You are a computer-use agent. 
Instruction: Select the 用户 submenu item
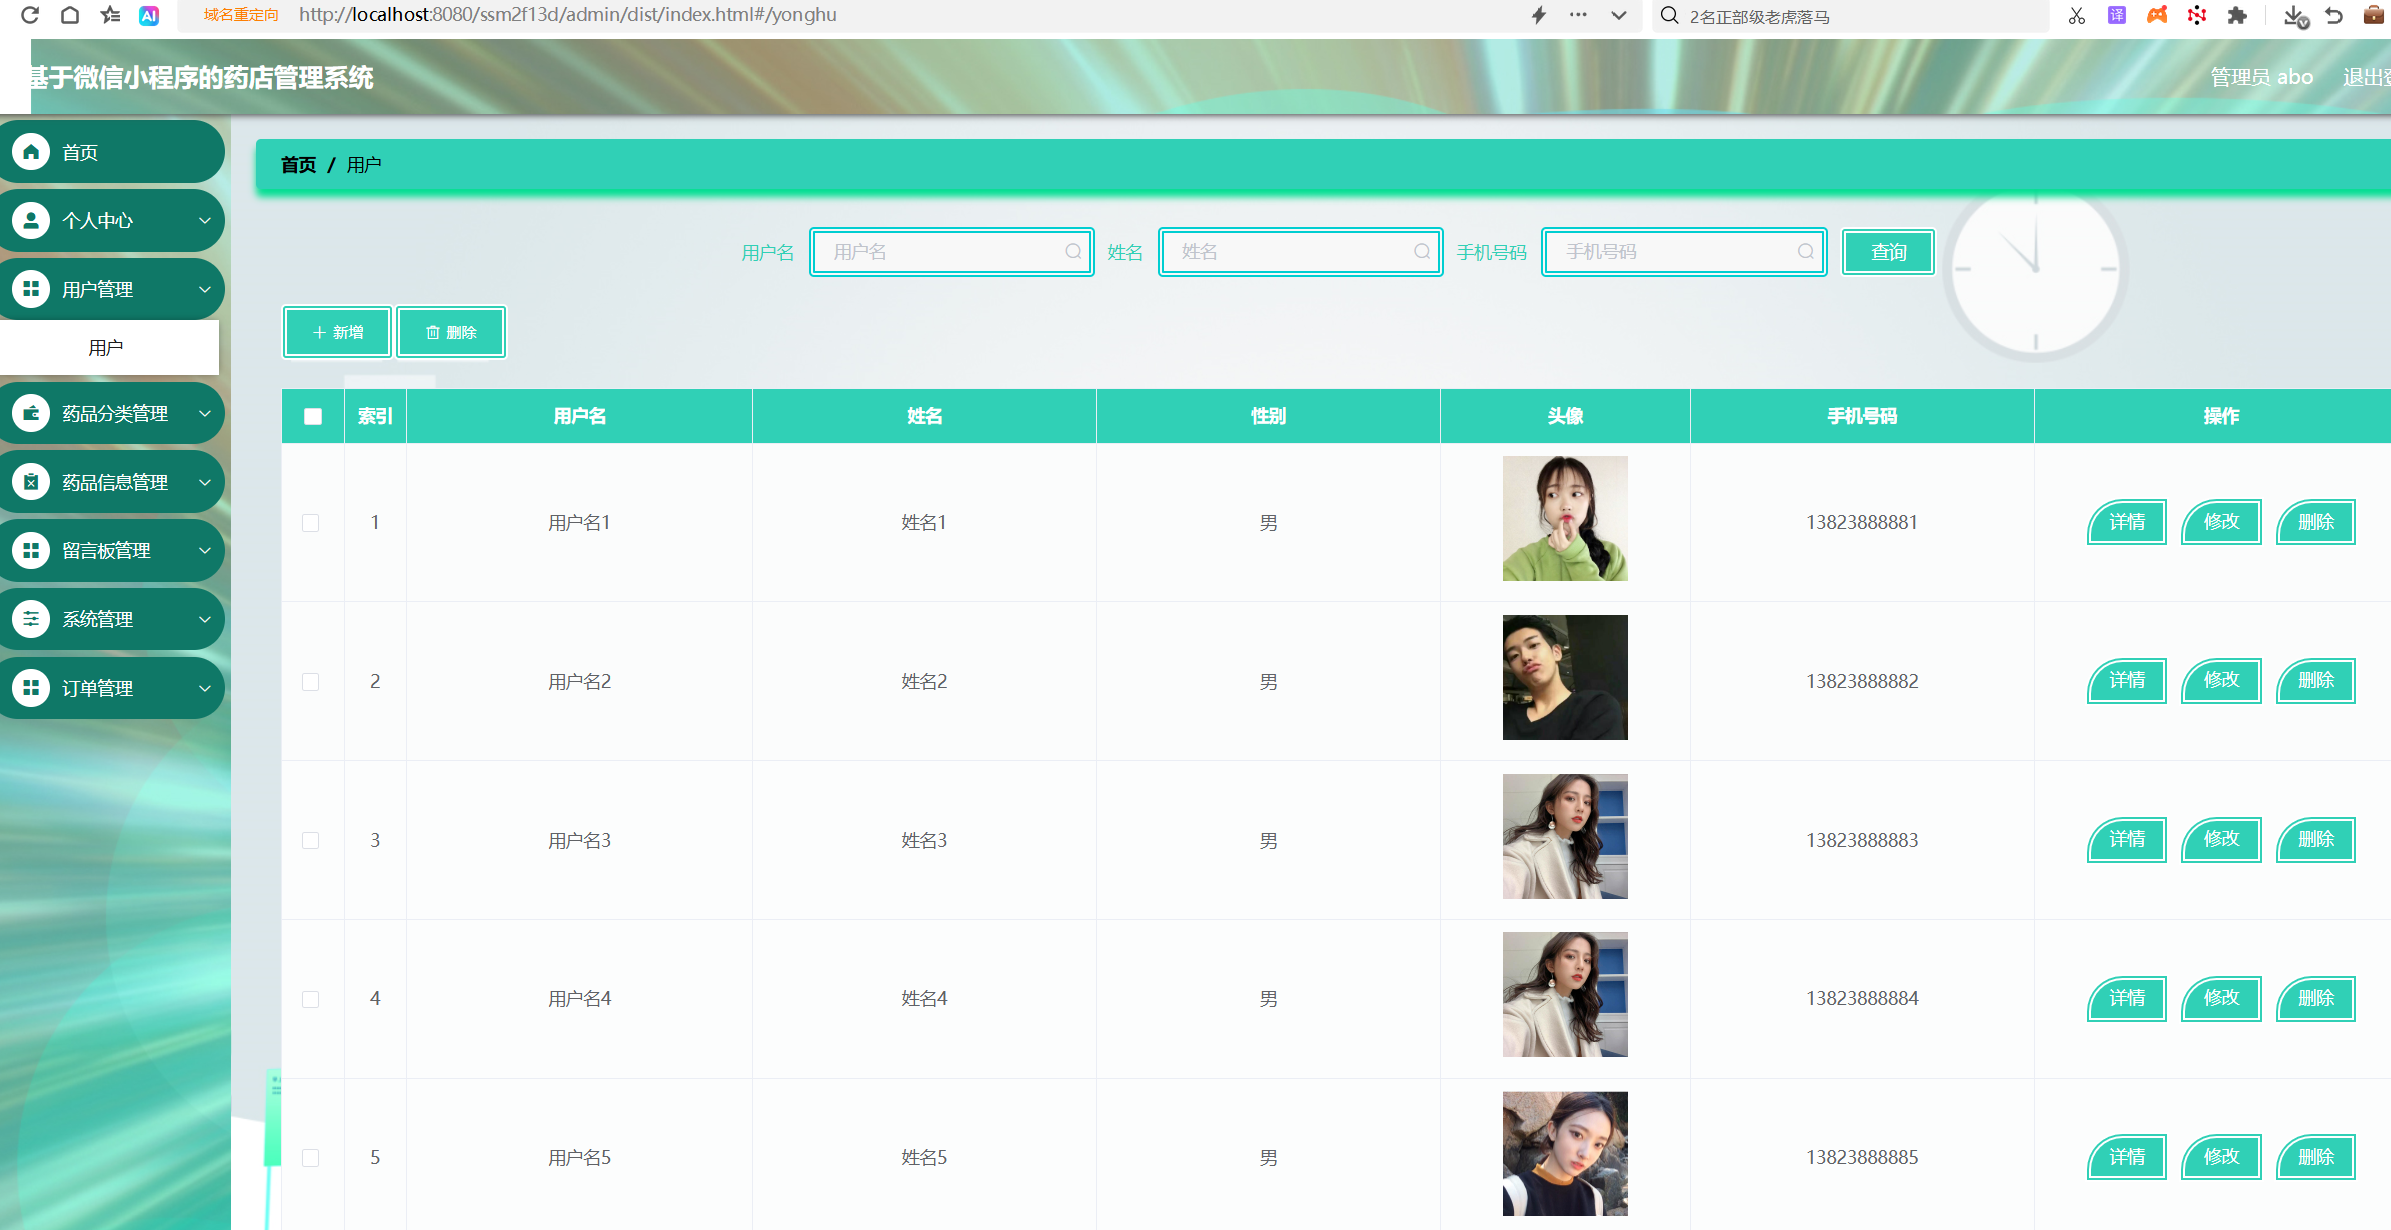click(109, 347)
